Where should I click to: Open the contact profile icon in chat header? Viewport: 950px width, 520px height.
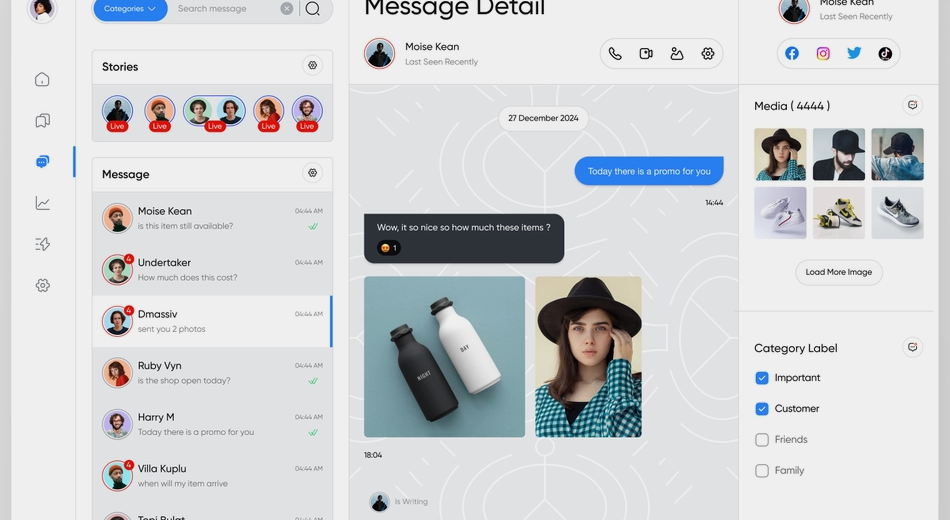677,54
